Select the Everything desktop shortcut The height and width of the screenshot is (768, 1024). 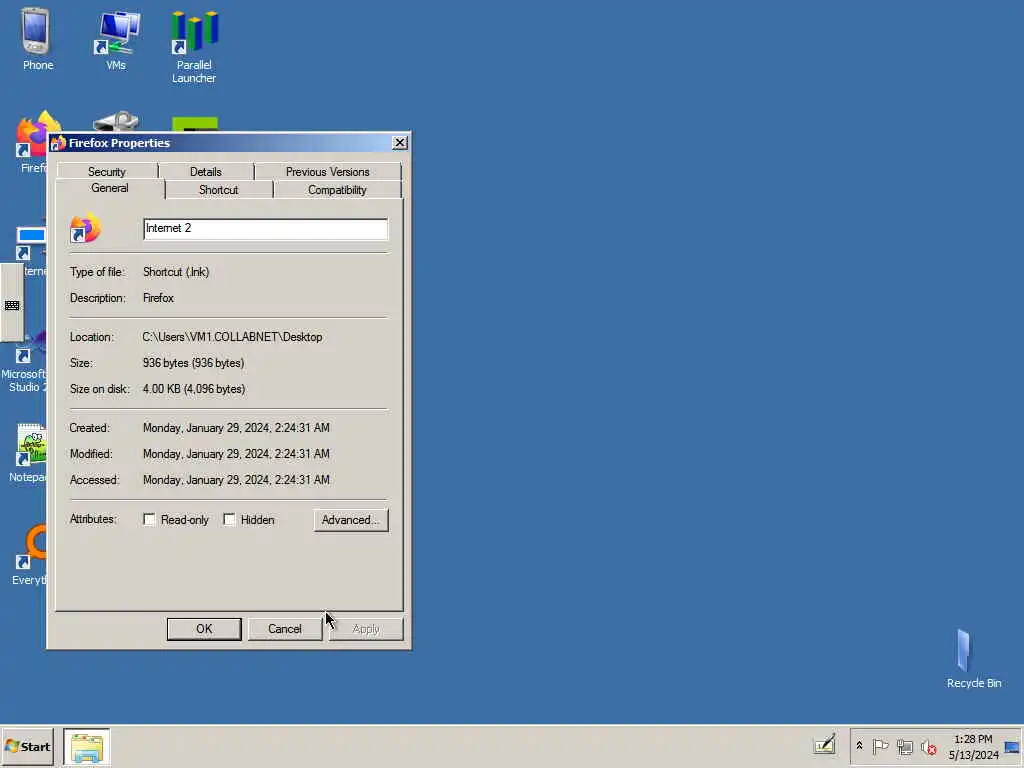(29, 555)
